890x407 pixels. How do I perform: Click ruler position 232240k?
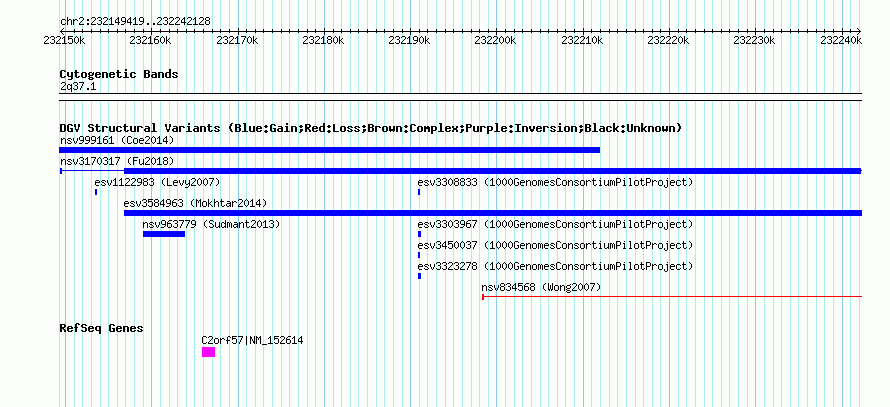(841, 40)
